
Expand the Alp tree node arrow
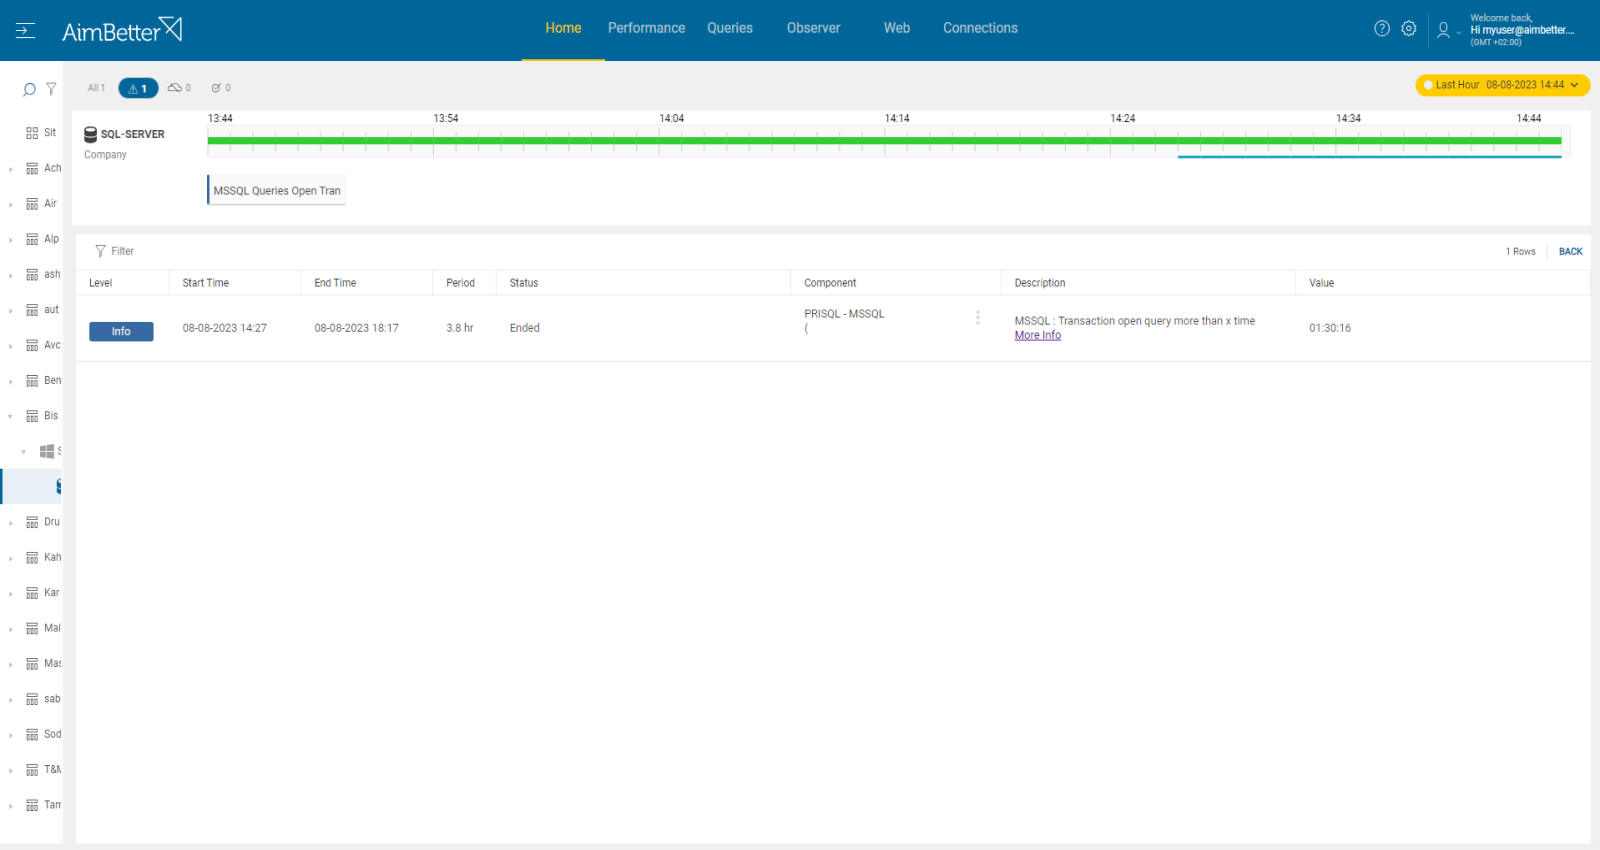pos(11,240)
